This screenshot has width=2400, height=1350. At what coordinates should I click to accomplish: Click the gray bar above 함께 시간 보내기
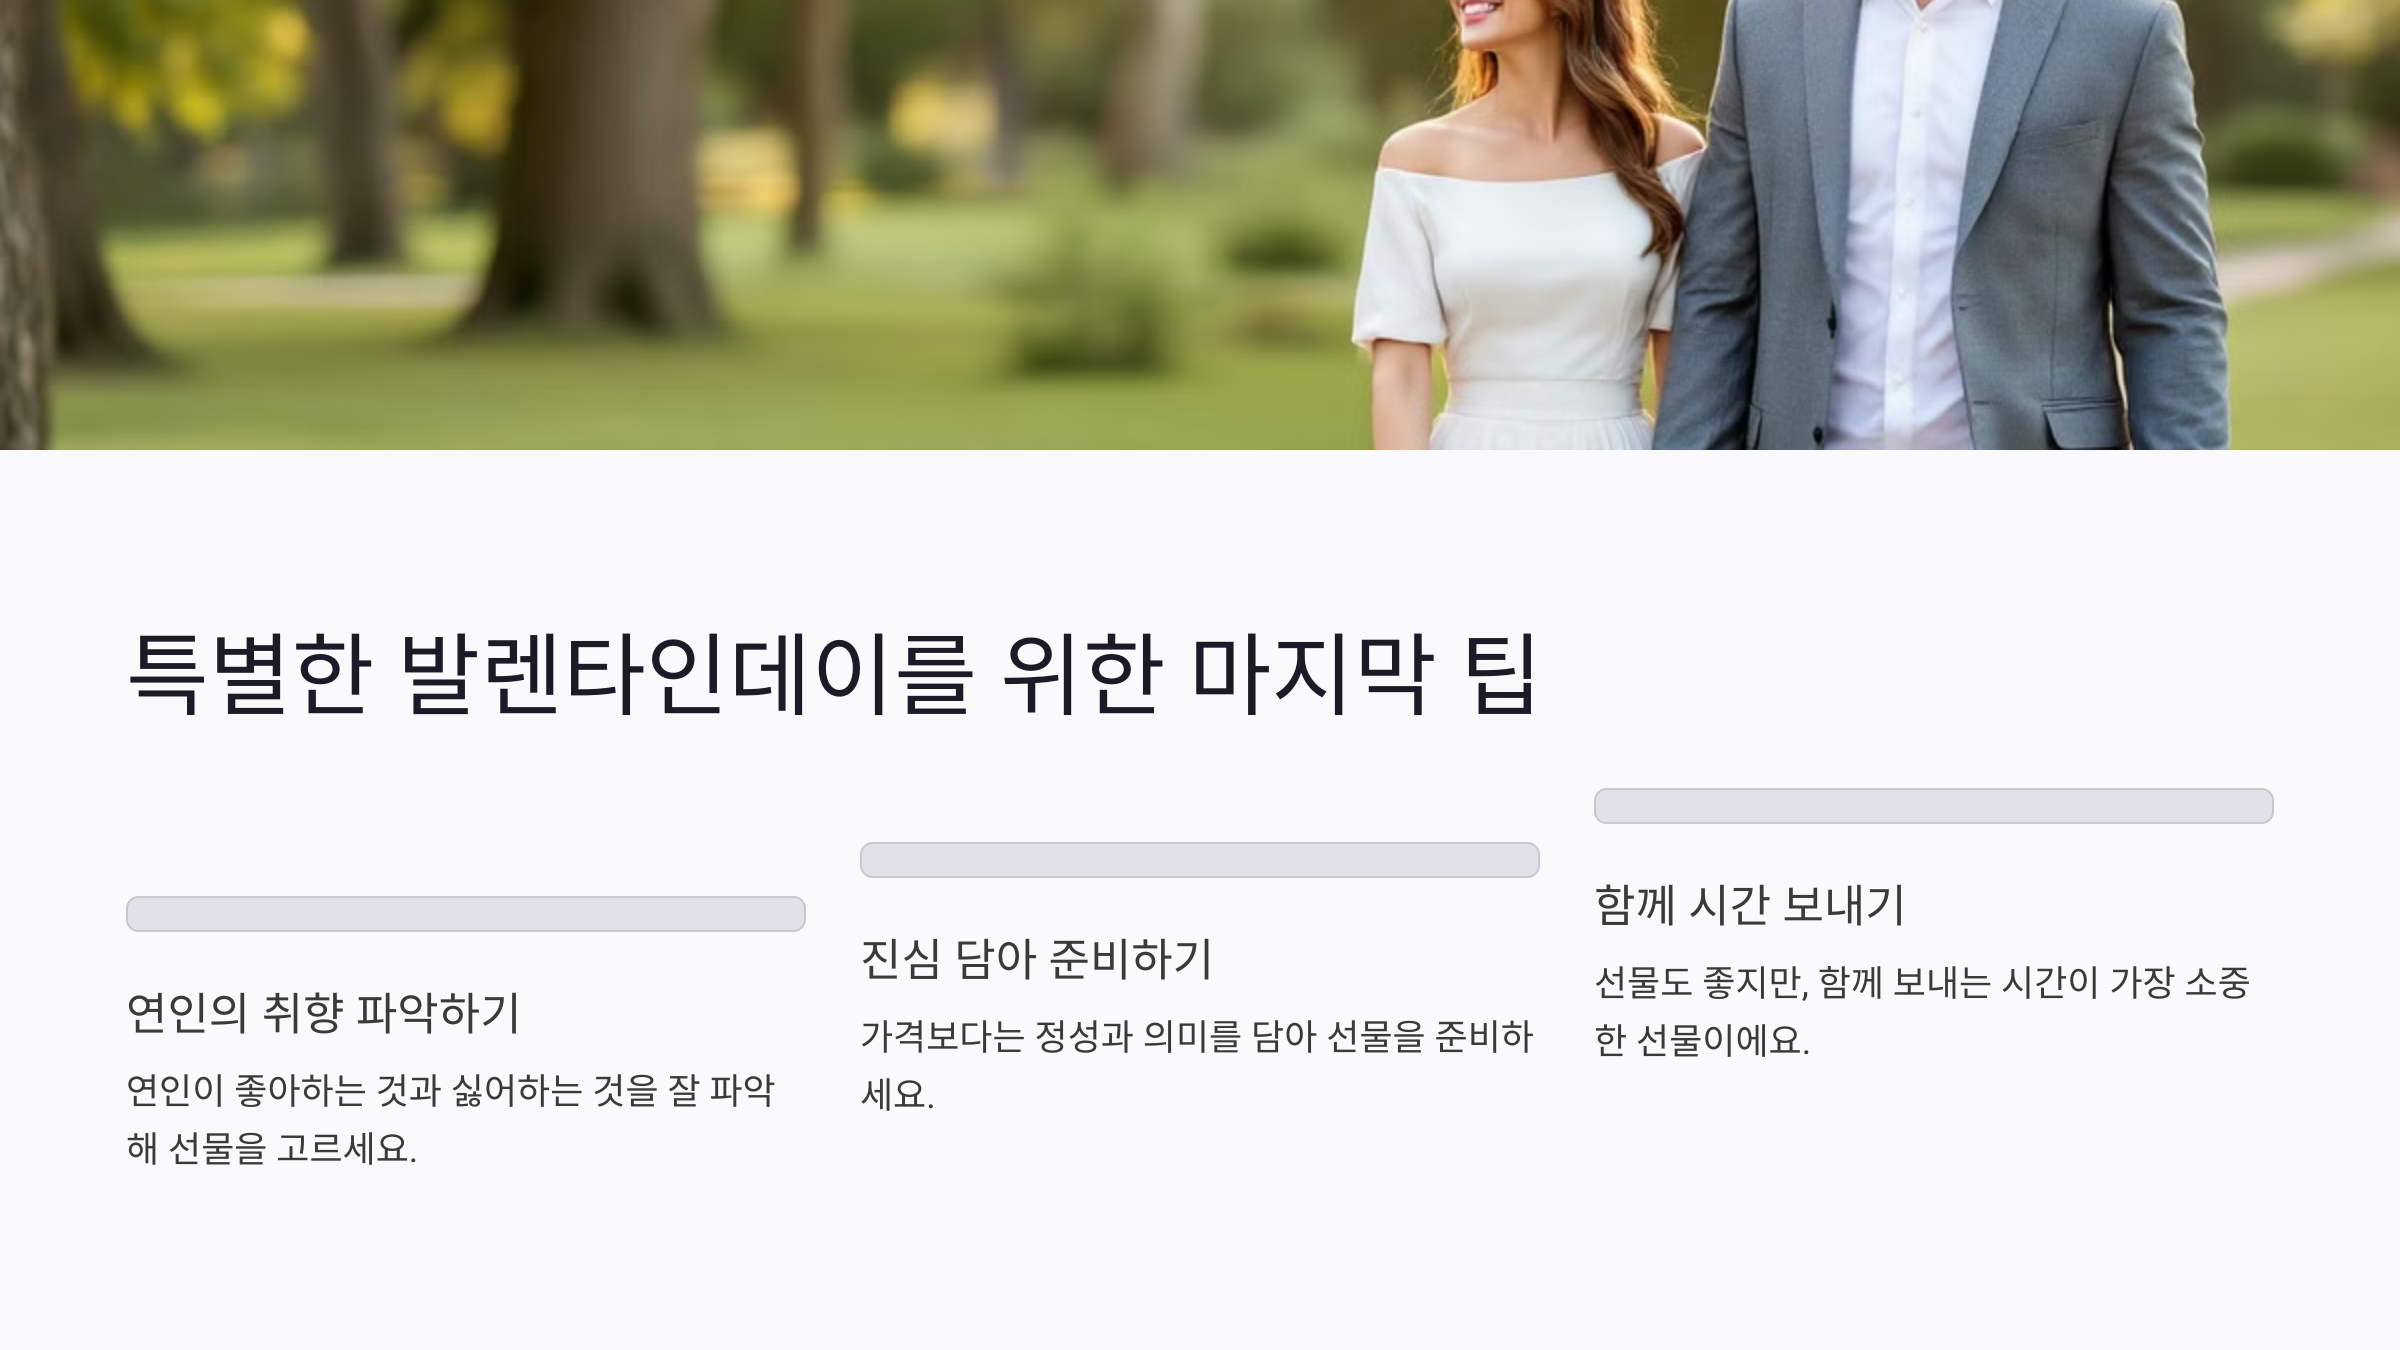(1934, 806)
